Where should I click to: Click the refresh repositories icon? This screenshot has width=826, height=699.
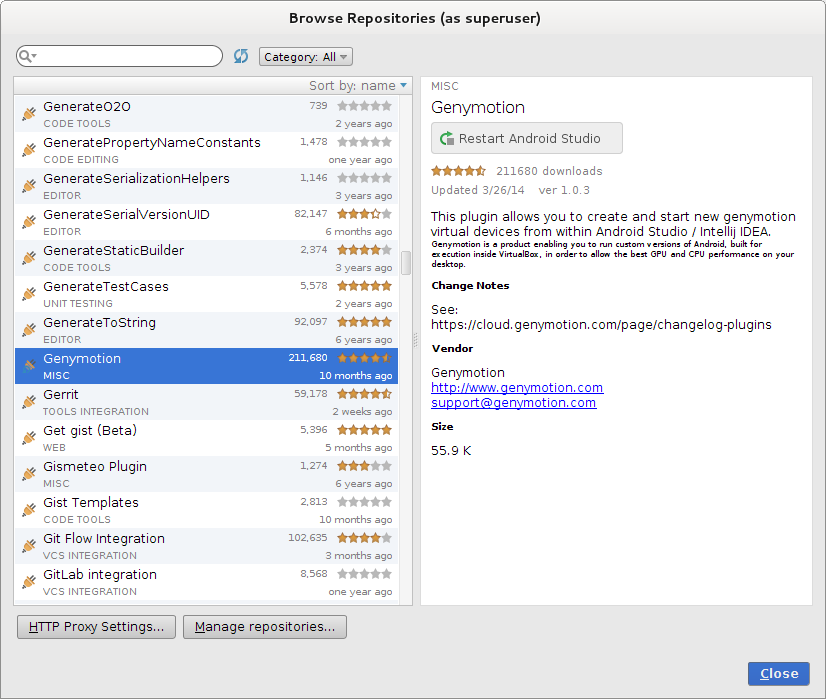(x=241, y=56)
